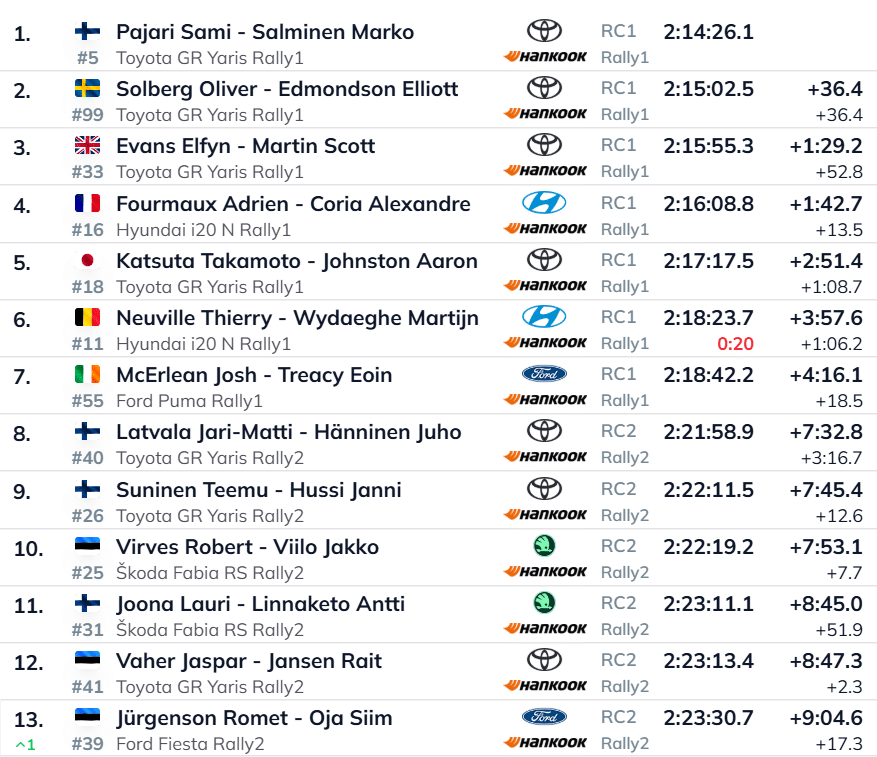Click the green position change indicator at rank 13

coord(25,745)
